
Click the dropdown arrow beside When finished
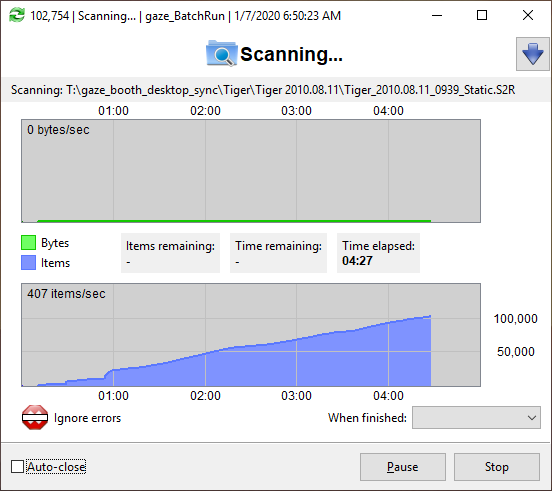tap(532, 417)
